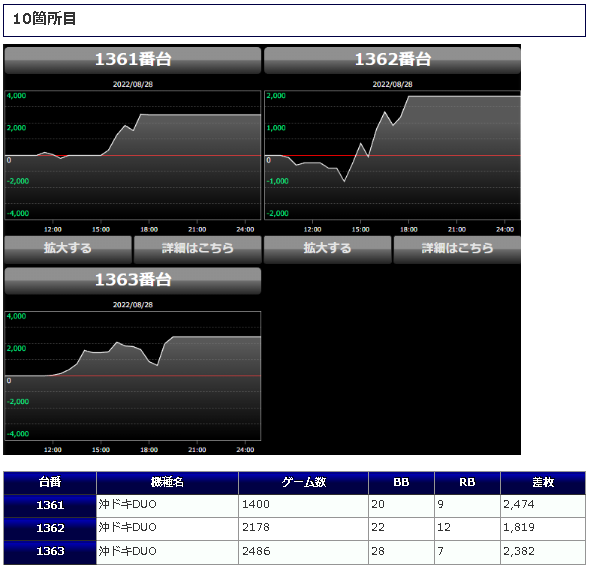Image resolution: width=591 pixels, height=568 pixels.
Task: Select table row cell 1362
Action: (x=50, y=529)
